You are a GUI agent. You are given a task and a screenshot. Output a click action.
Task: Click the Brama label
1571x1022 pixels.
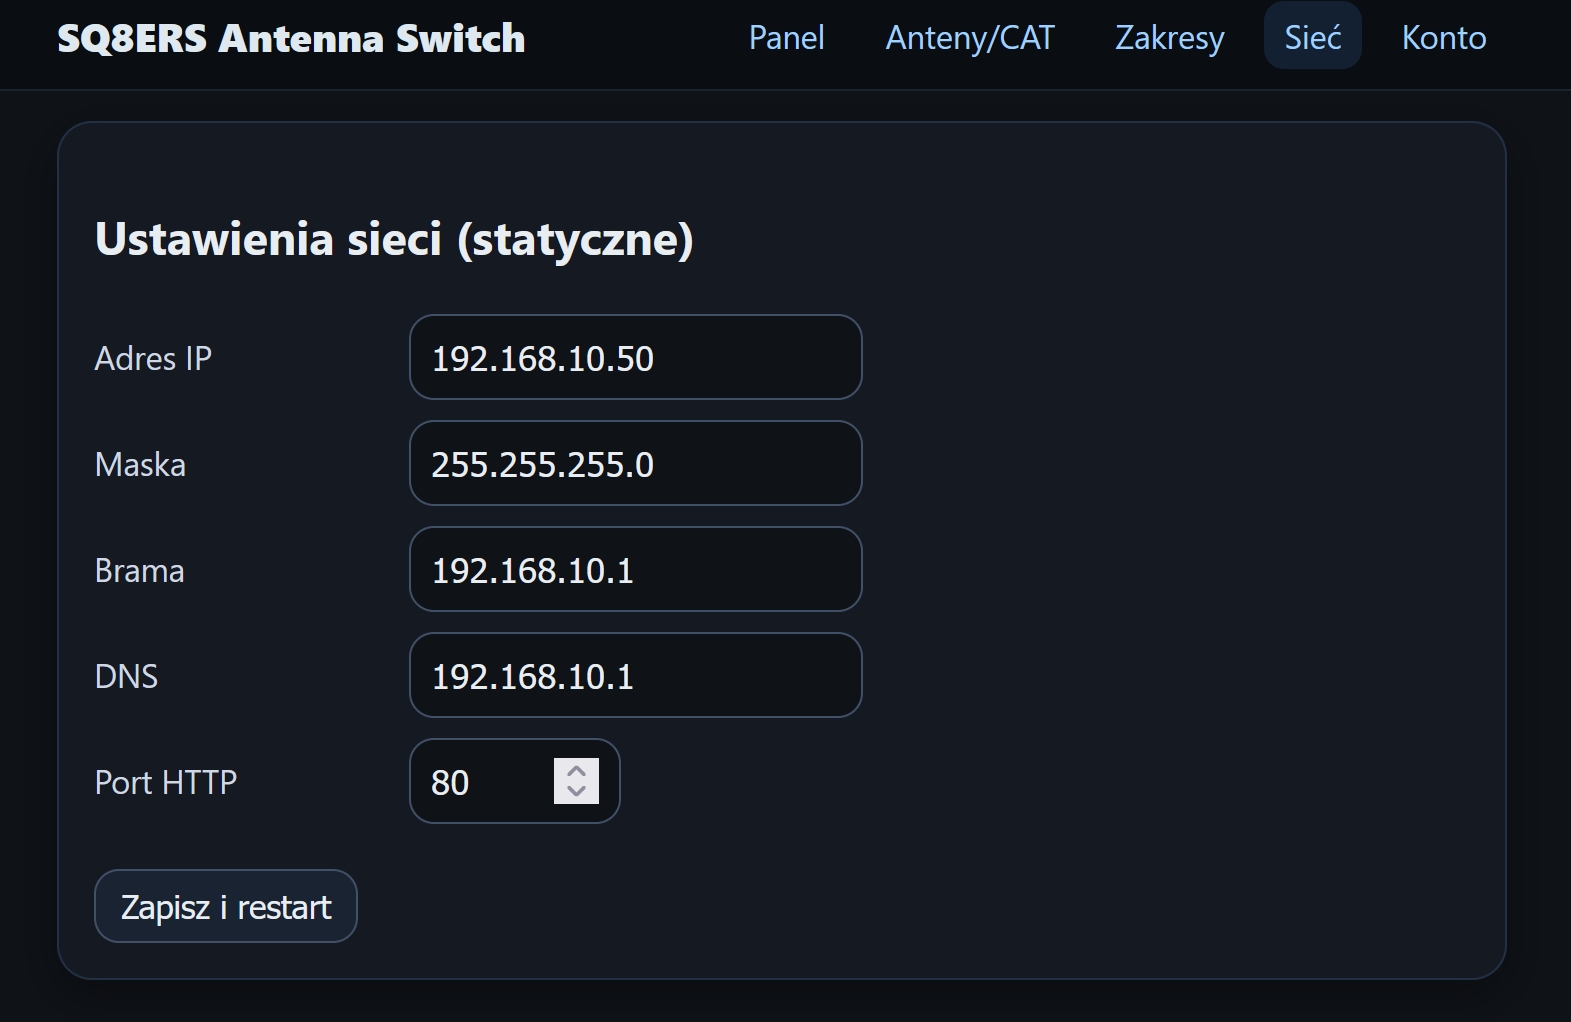click(x=139, y=570)
